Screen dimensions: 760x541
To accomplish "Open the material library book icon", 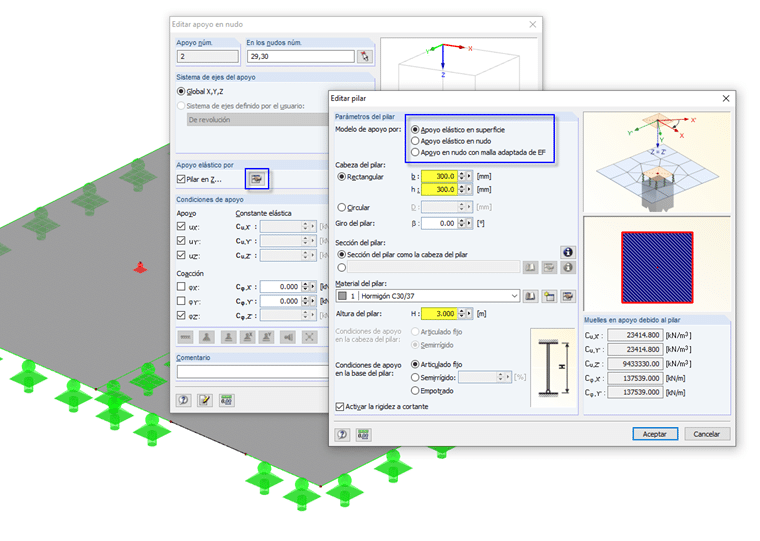I will tap(530, 296).
